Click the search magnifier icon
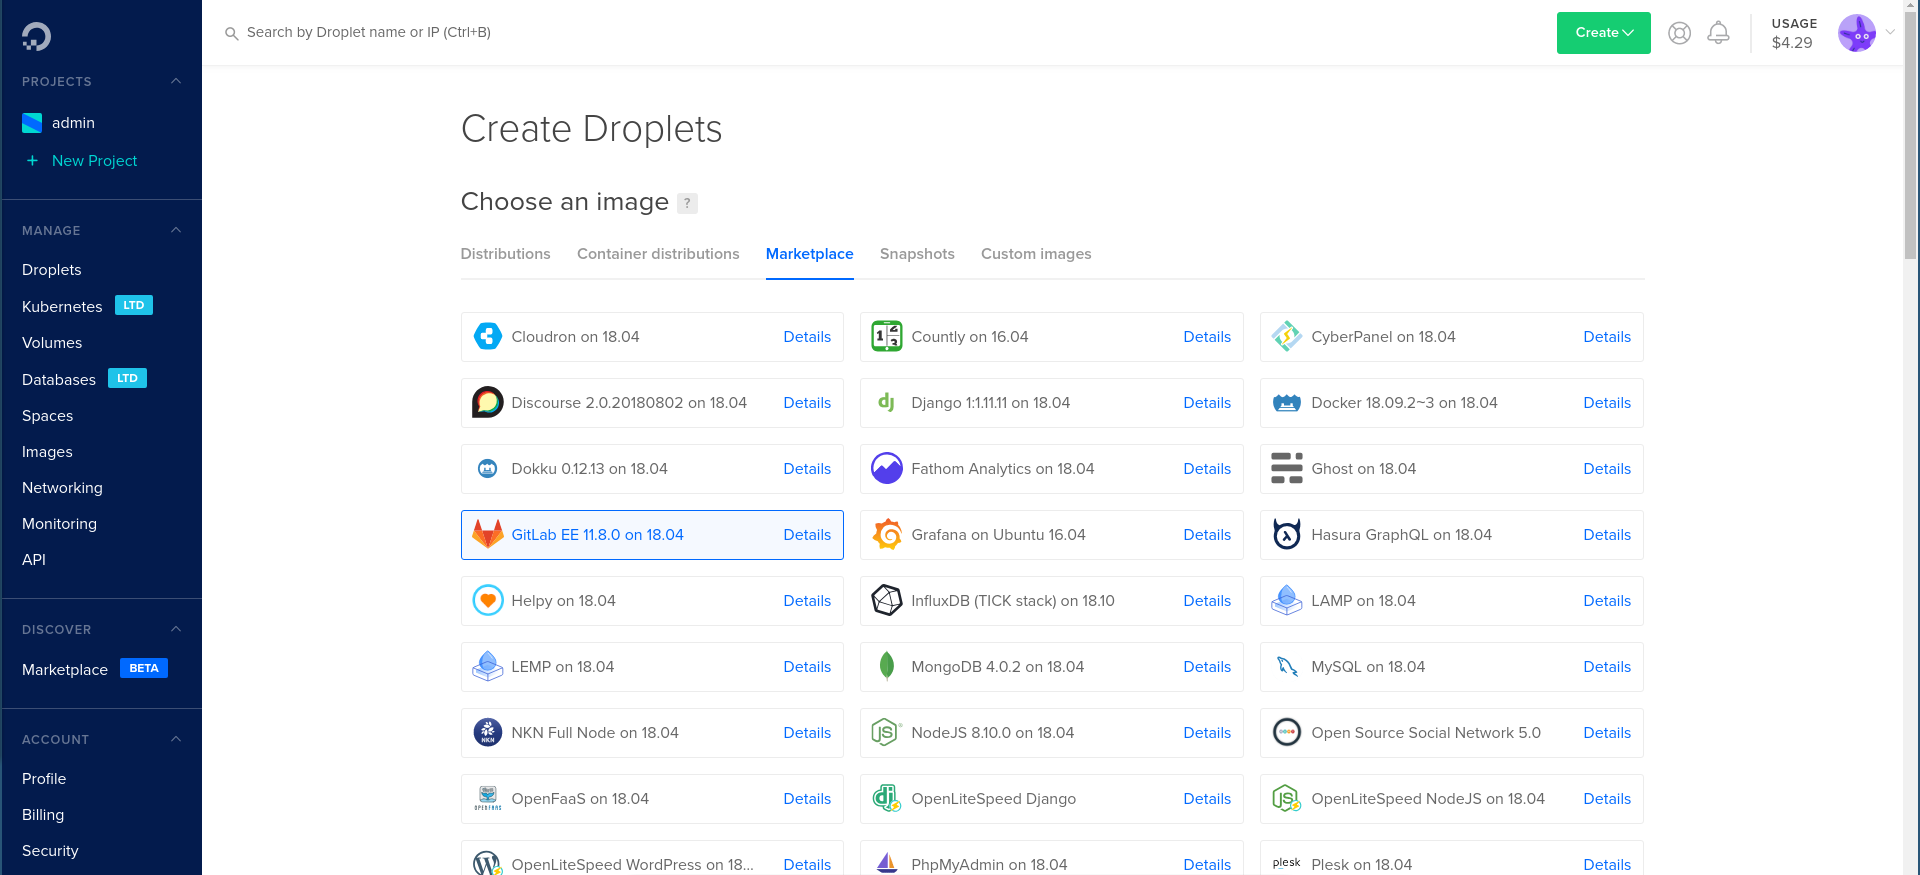Image resolution: width=1920 pixels, height=875 pixels. click(231, 34)
